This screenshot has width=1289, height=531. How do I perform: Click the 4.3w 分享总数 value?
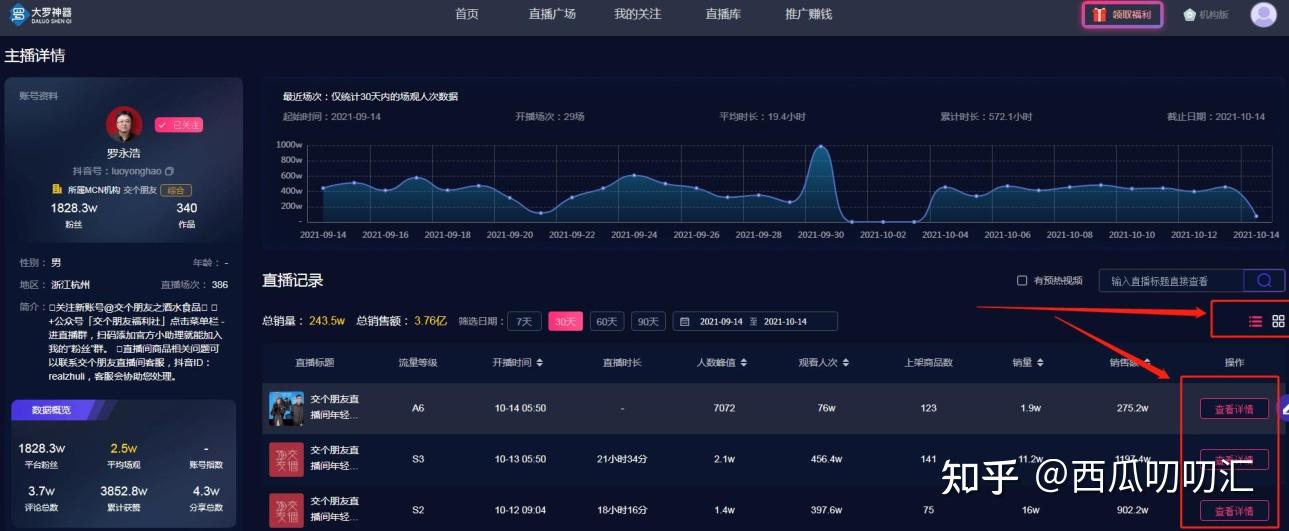(206, 491)
